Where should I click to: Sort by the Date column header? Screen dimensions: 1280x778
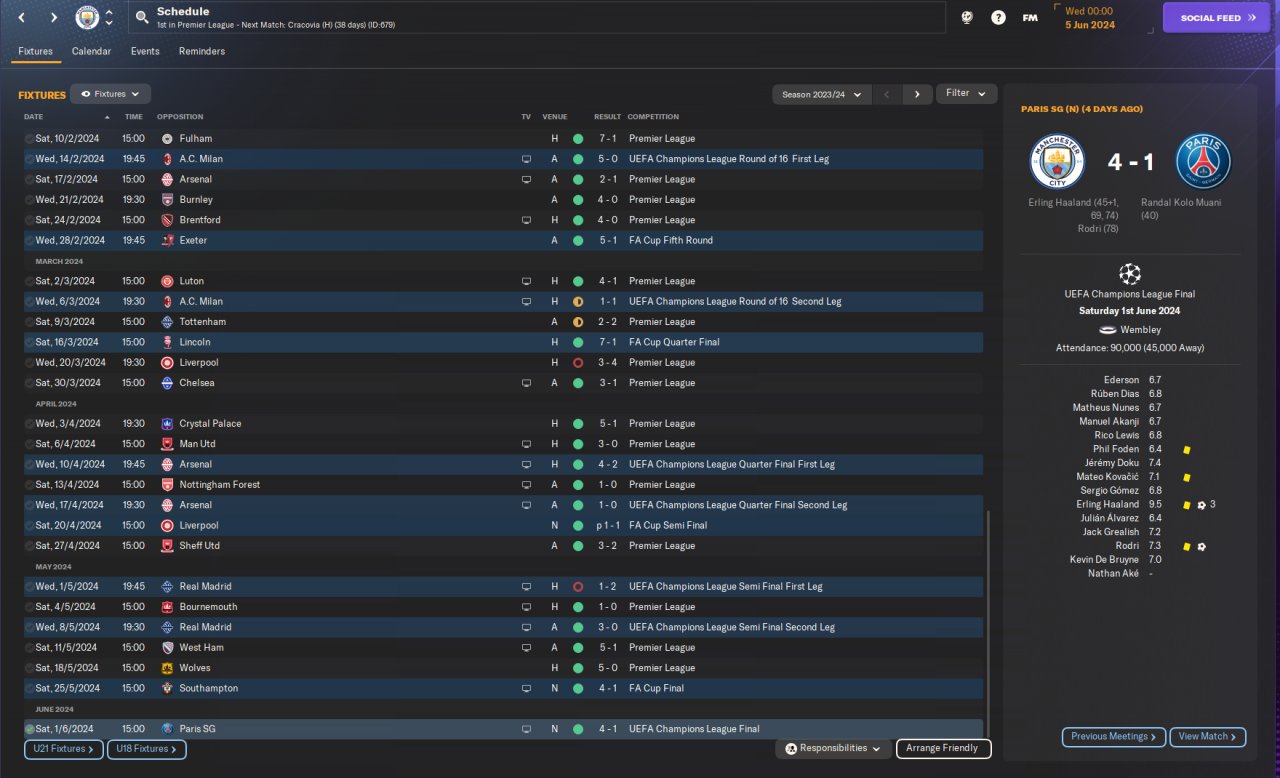34,117
